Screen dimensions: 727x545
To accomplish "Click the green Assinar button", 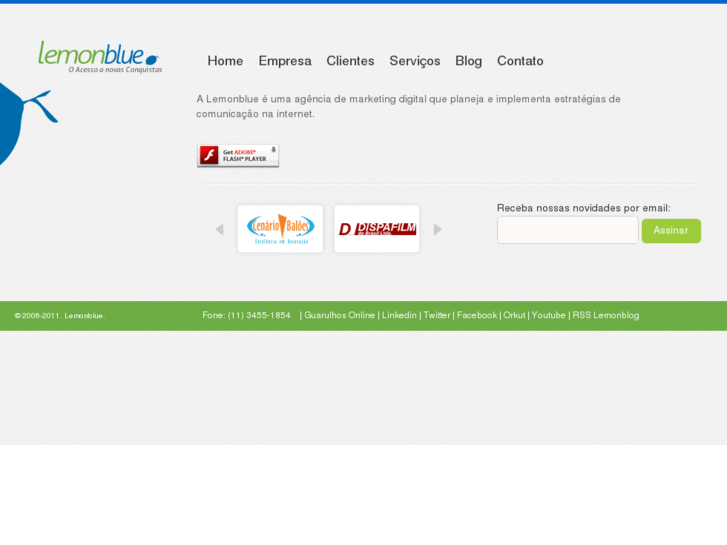I will (x=671, y=231).
